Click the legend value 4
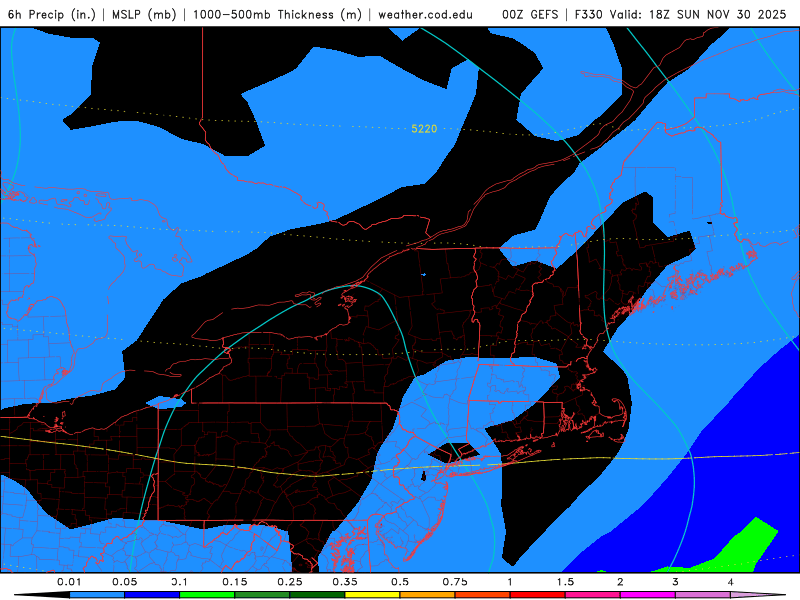Screen dimensions: 800x600 (x=731, y=582)
